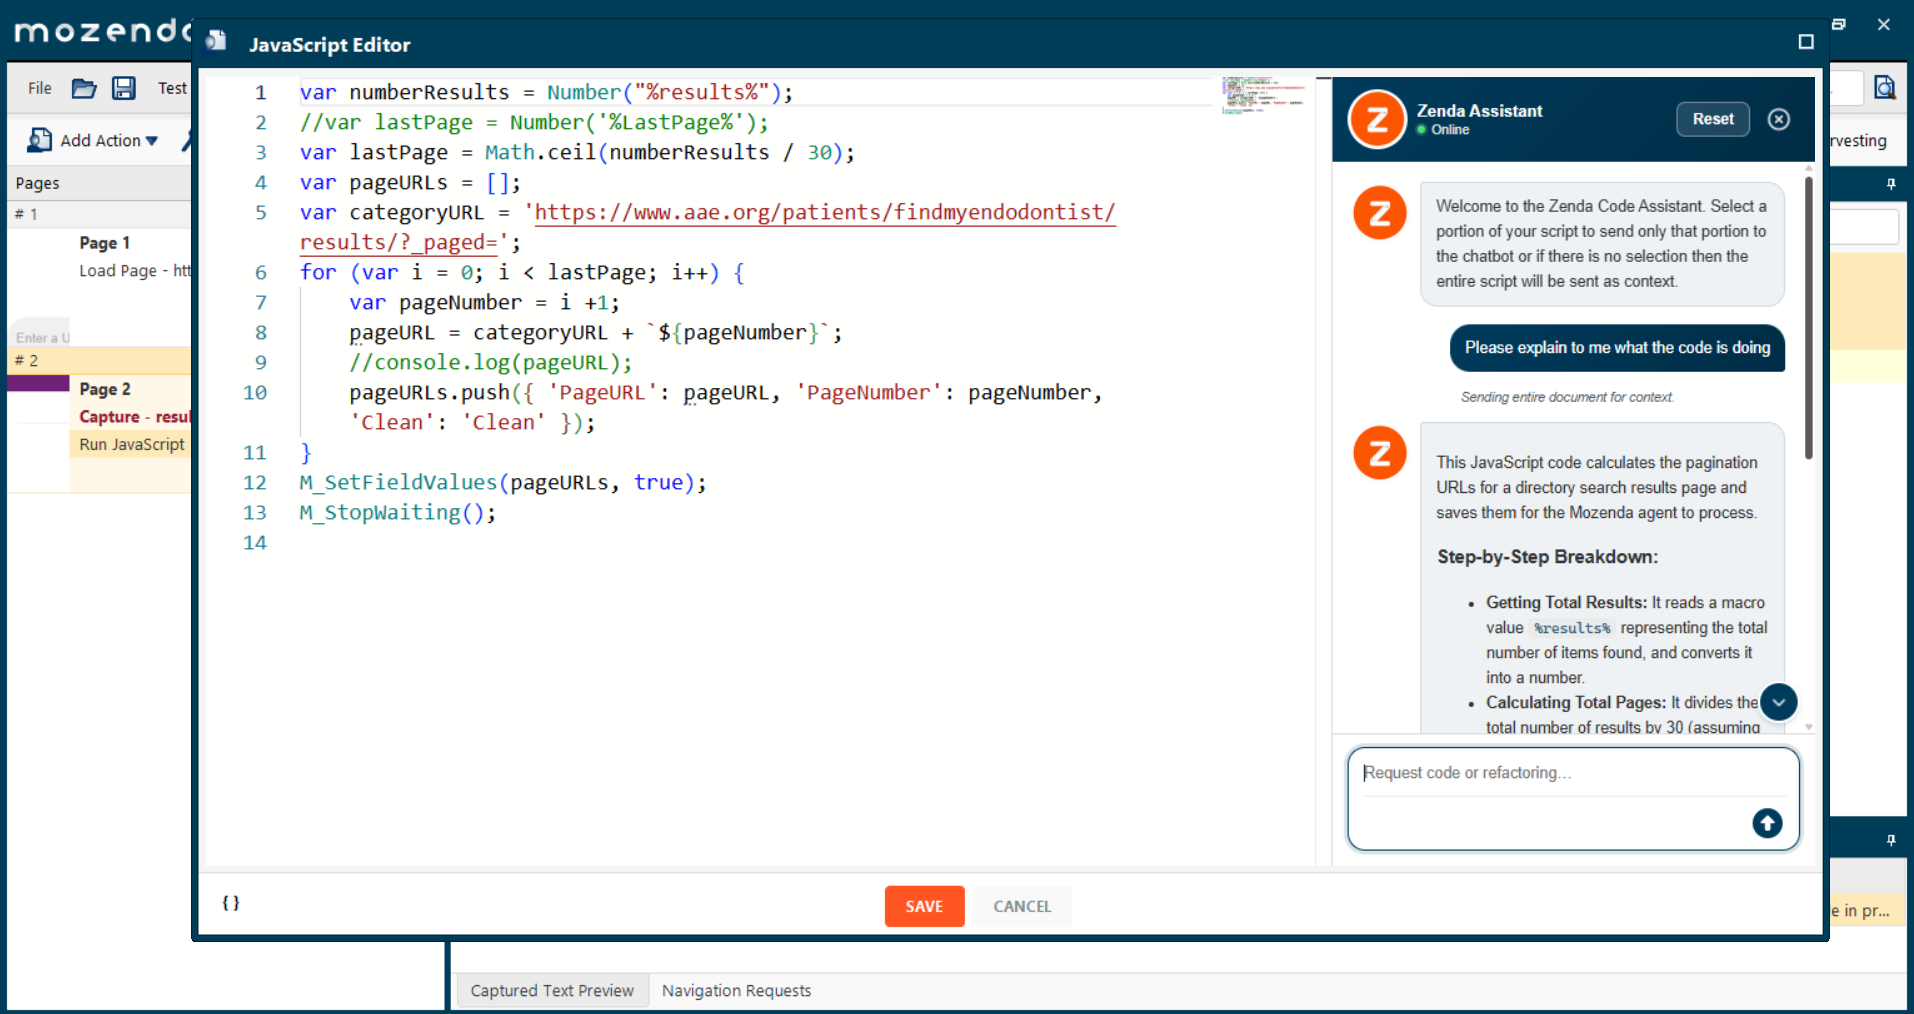Open the Add Action dropdown
This screenshot has width=1914, height=1014.
click(152, 141)
